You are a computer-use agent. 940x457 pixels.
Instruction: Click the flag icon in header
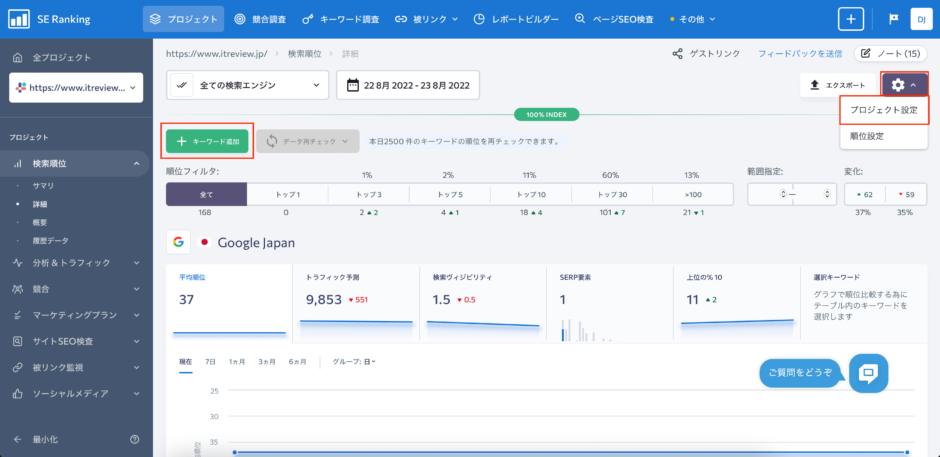coord(893,19)
